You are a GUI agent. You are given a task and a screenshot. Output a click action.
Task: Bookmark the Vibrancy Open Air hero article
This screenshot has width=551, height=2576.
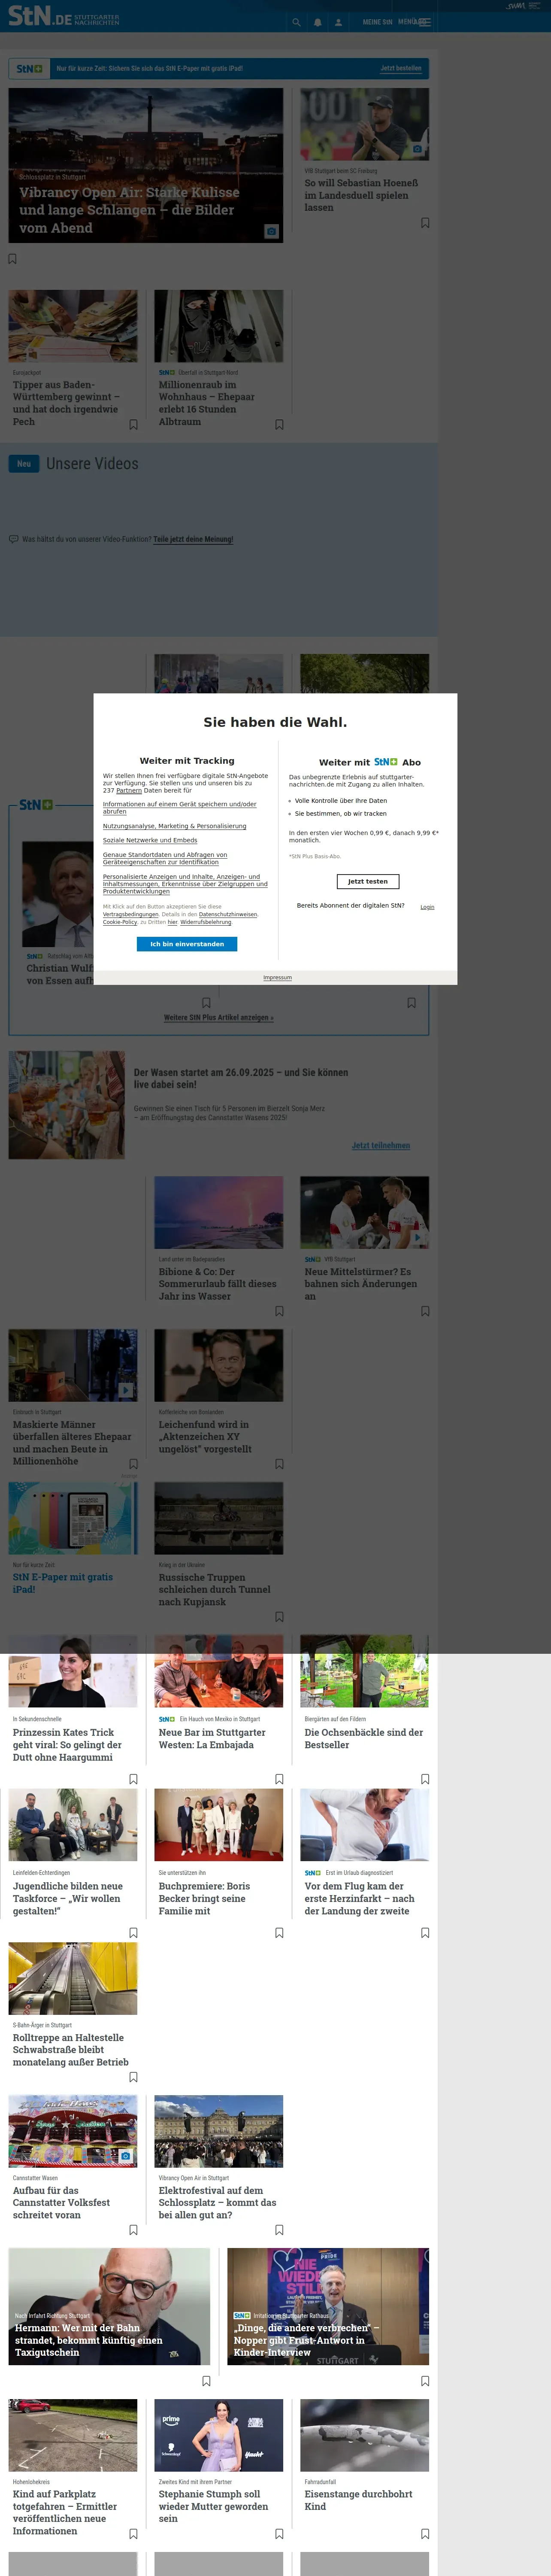tap(12, 259)
